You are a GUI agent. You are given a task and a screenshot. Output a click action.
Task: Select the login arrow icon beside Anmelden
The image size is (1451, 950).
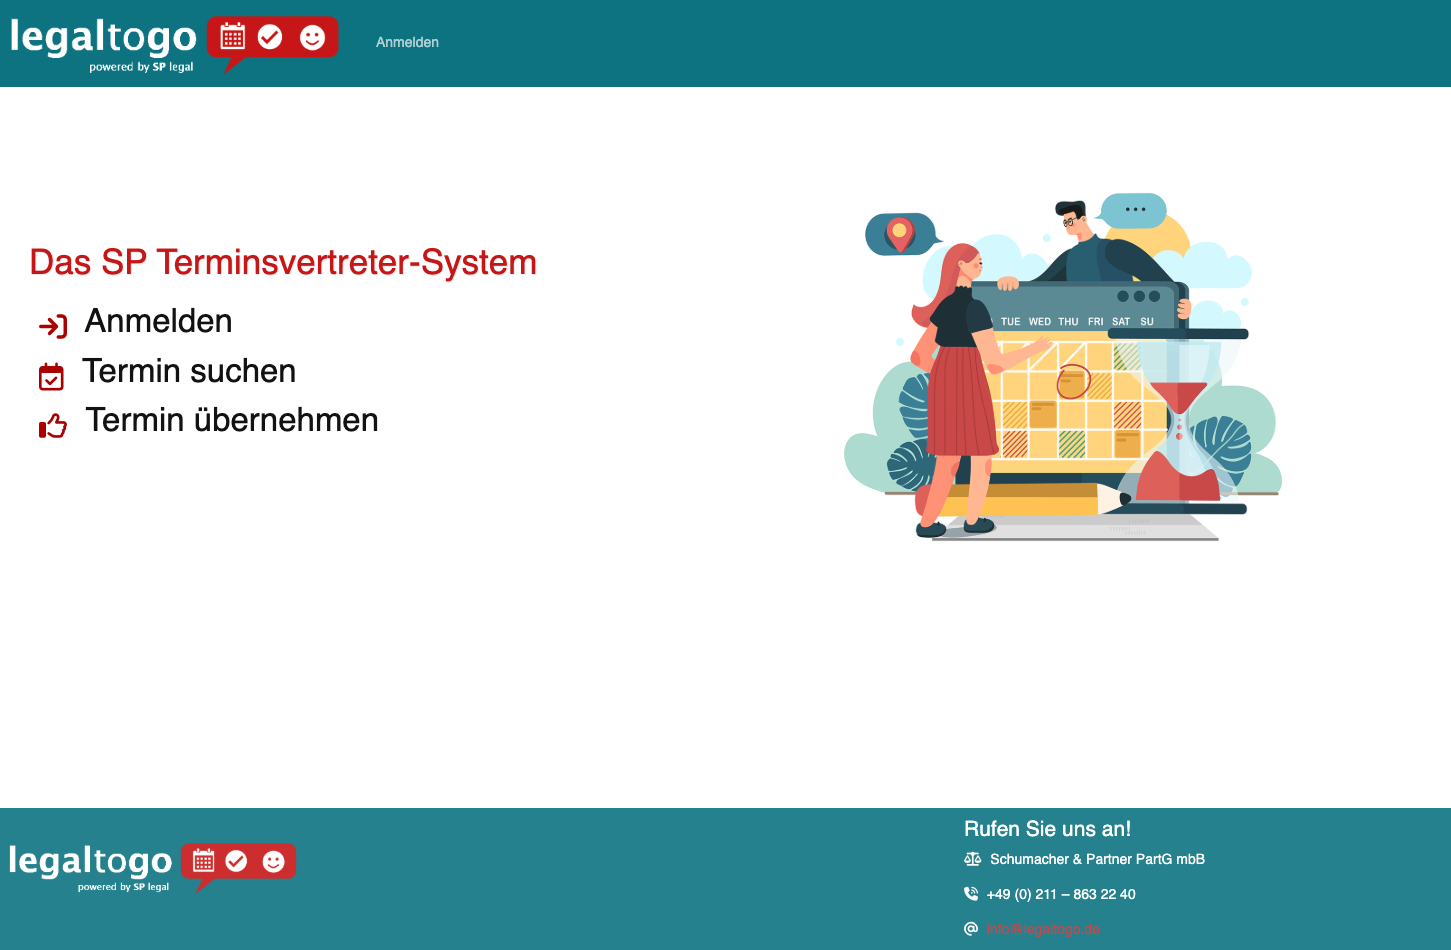(x=52, y=325)
